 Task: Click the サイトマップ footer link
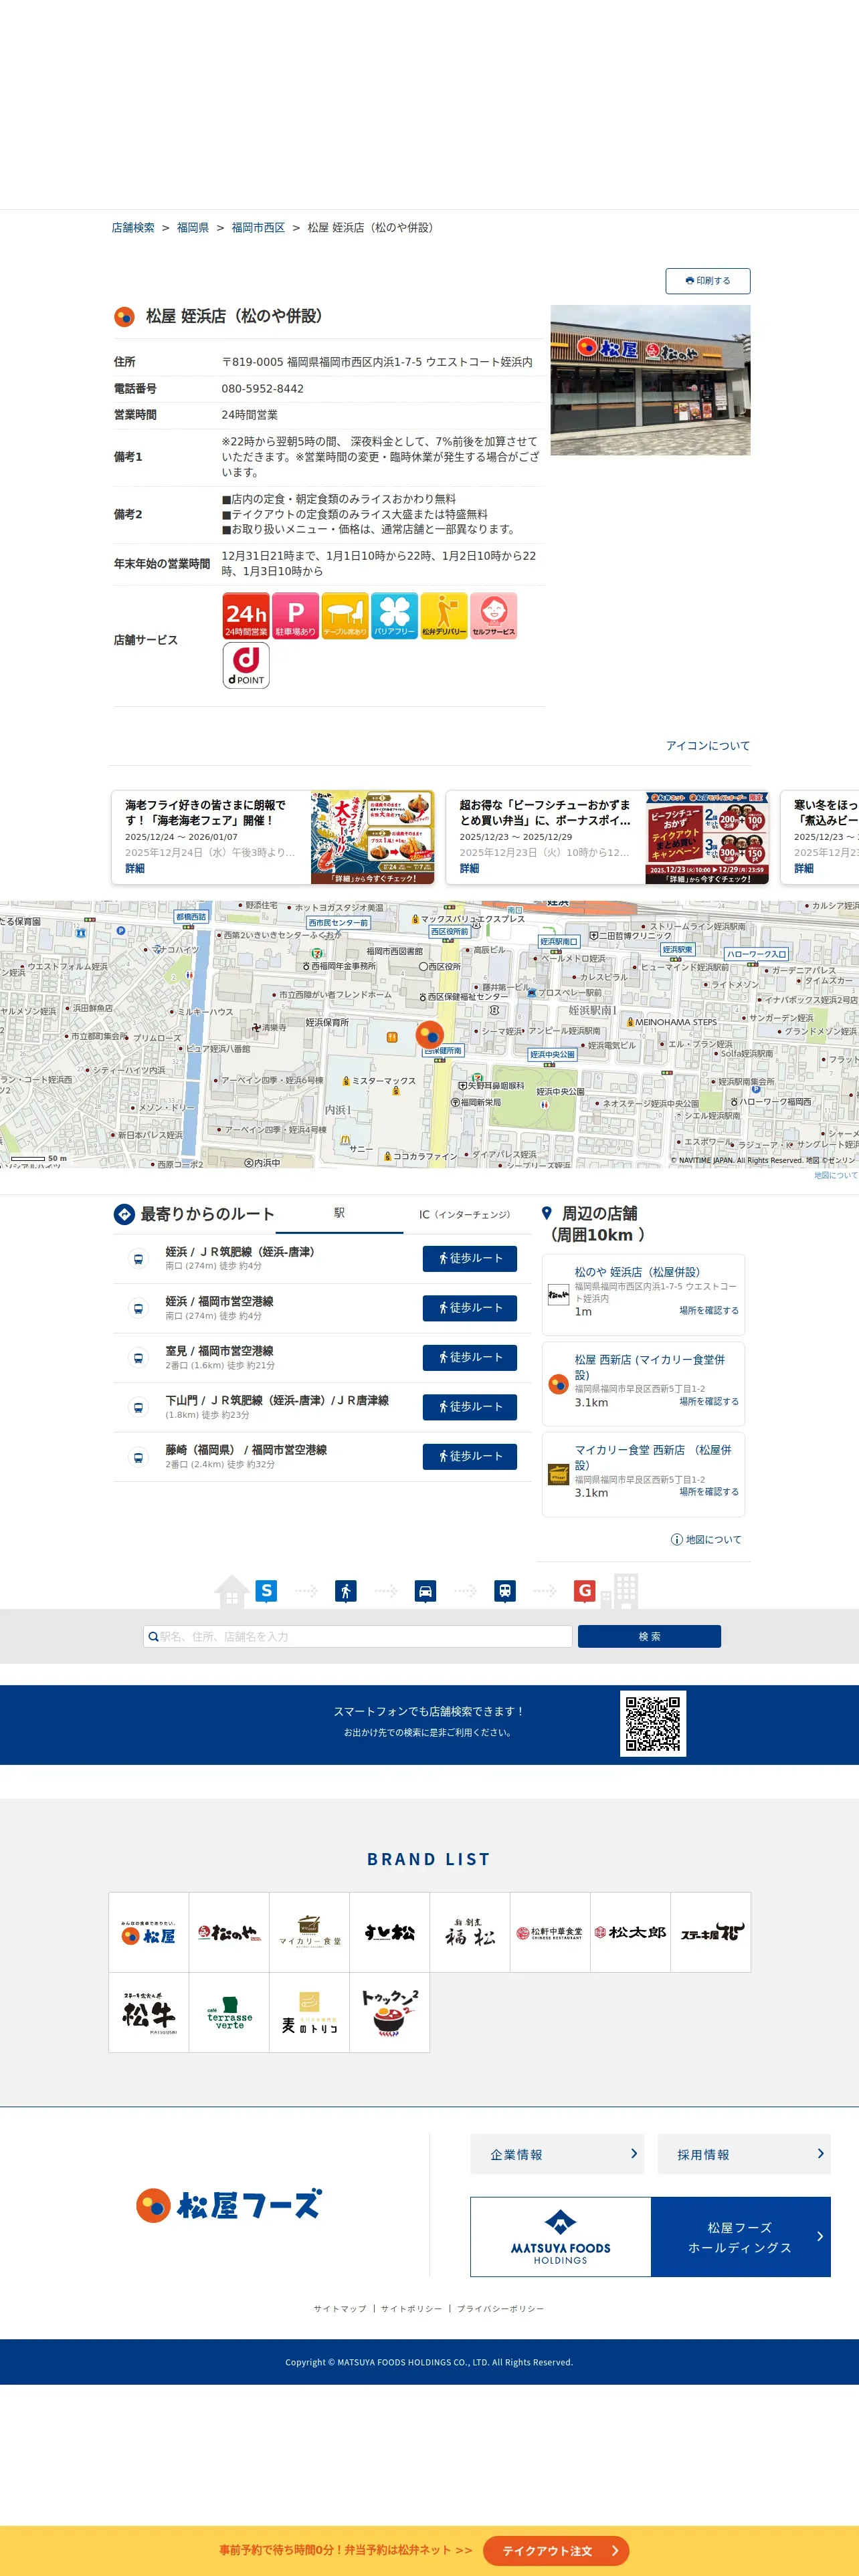[340, 2309]
